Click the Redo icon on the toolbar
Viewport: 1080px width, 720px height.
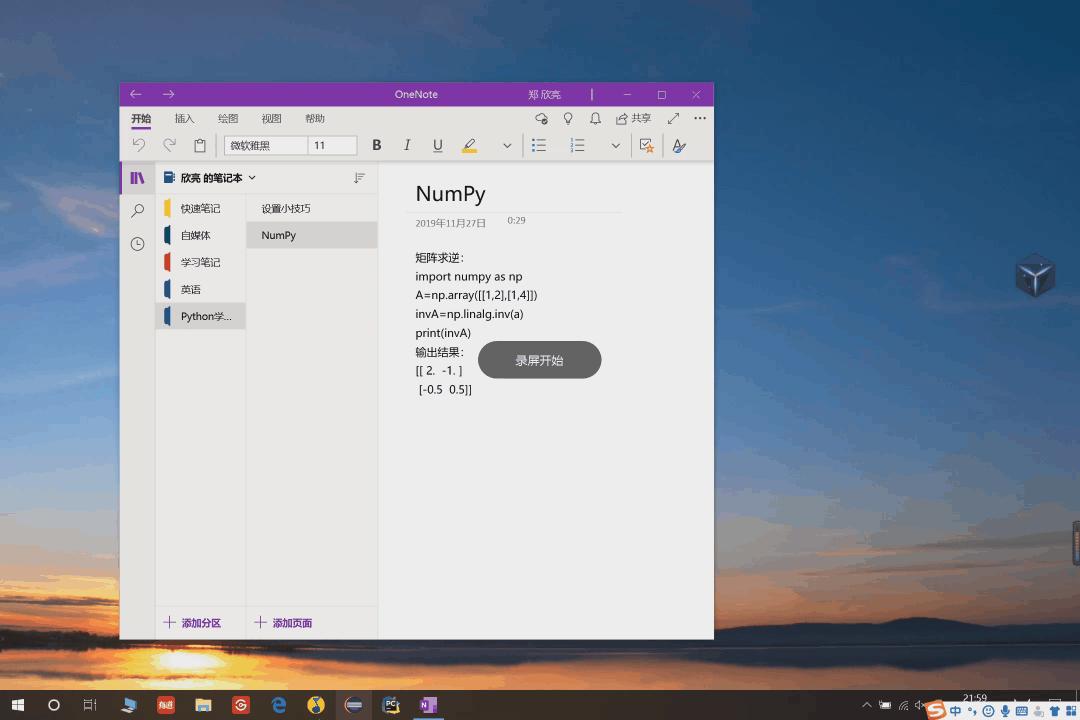(169, 145)
